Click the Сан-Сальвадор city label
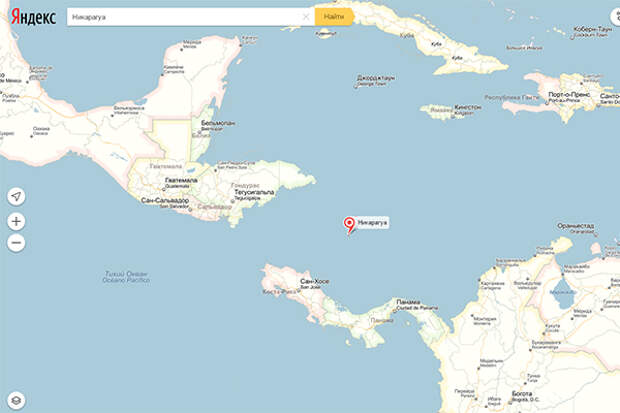This screenshot has height=413, width=620. pyautogui.click(x=165, y=201)
